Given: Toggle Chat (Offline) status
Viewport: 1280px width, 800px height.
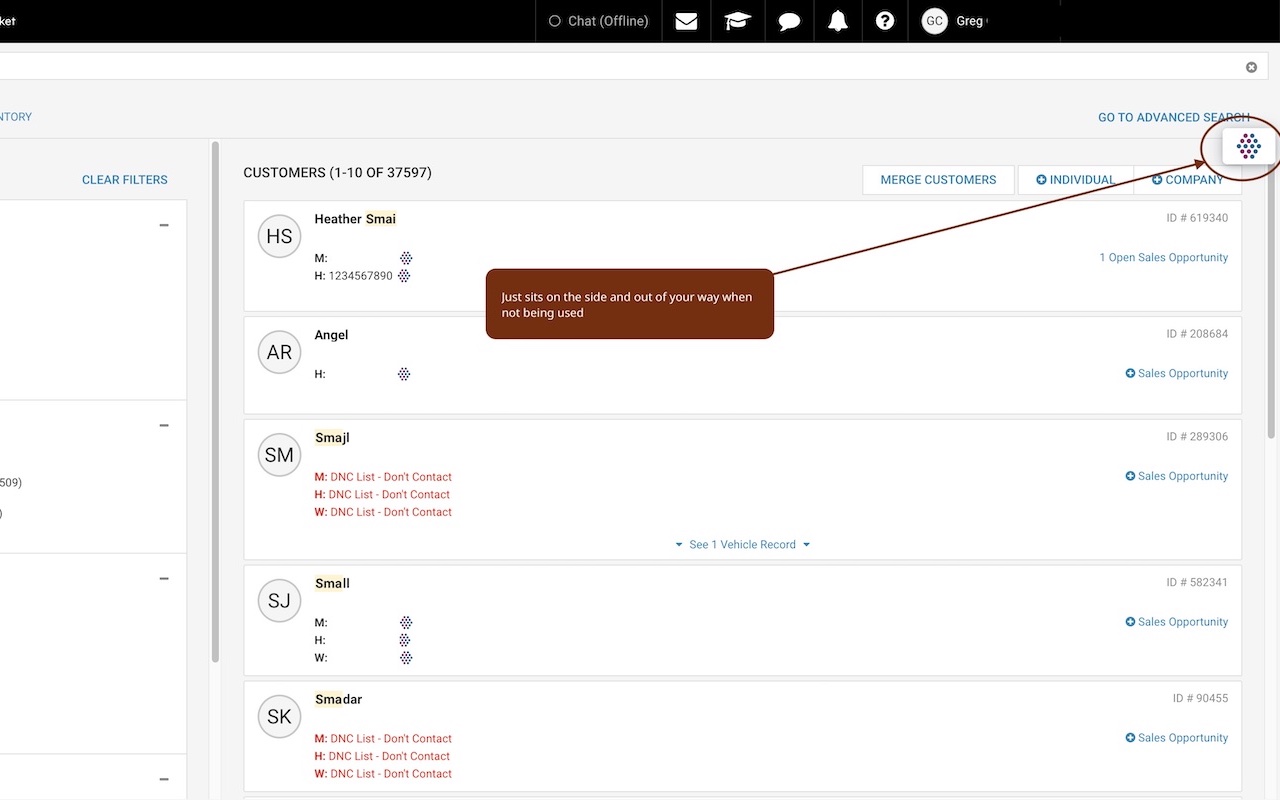Looking at the screenshot, I should pos(598,21).
